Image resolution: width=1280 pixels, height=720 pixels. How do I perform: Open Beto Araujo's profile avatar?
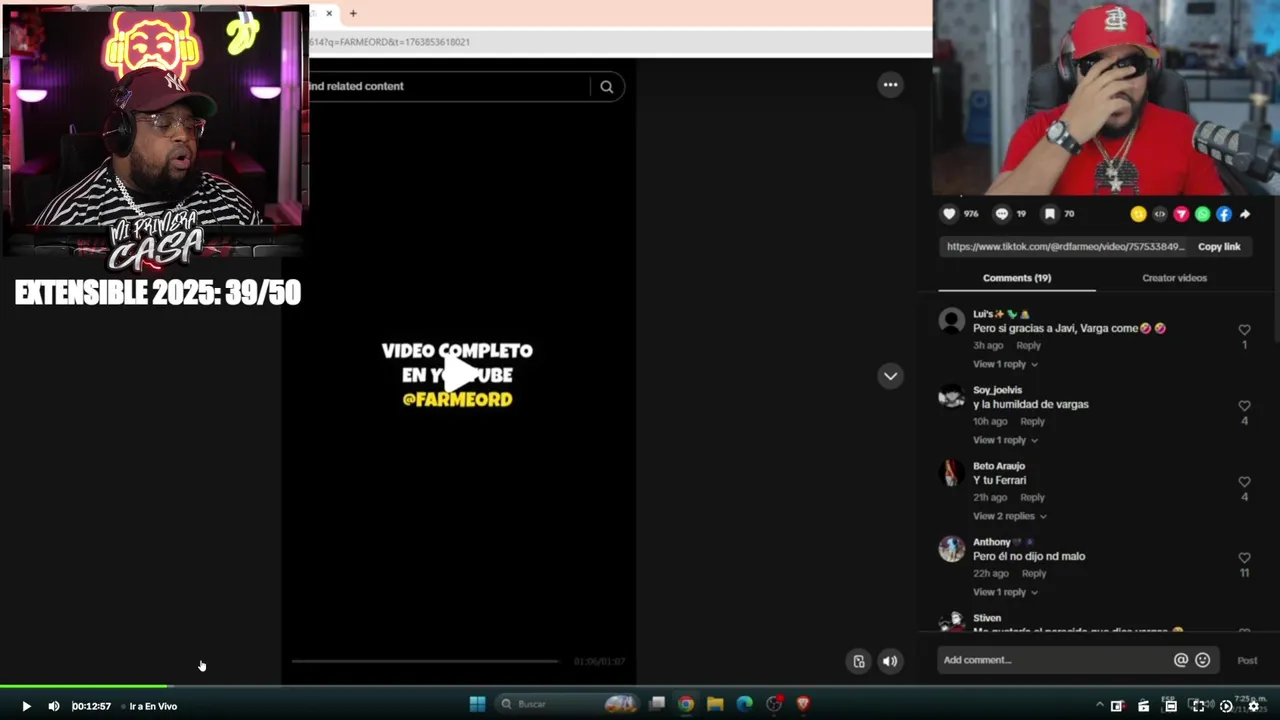pos(951,473)
